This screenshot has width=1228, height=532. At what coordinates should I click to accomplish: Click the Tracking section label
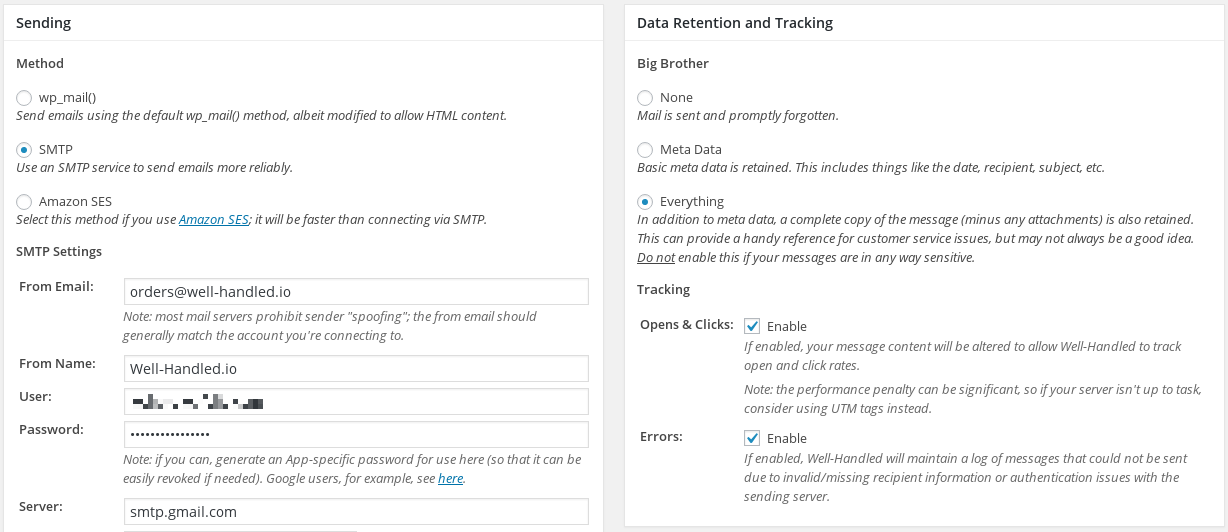click(664, 289)
